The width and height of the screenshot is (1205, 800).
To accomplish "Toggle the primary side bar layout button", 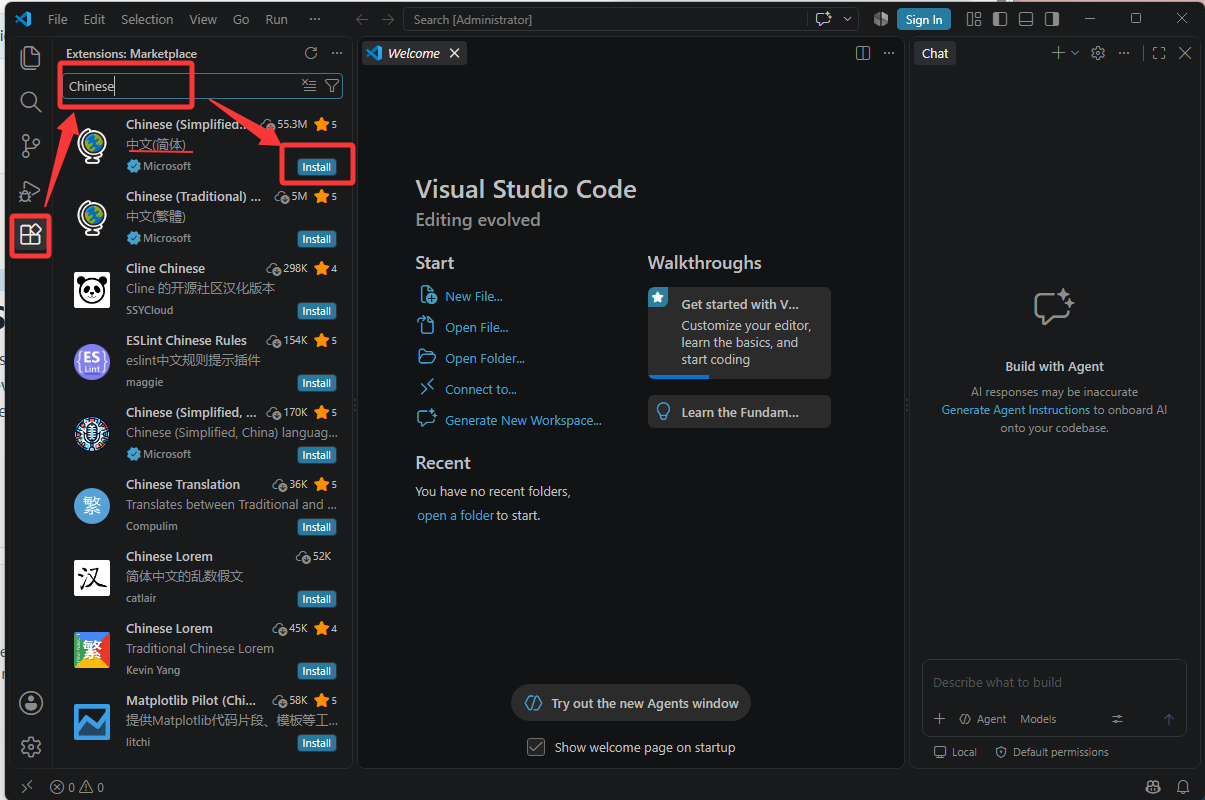I will tap(1000, 19).
